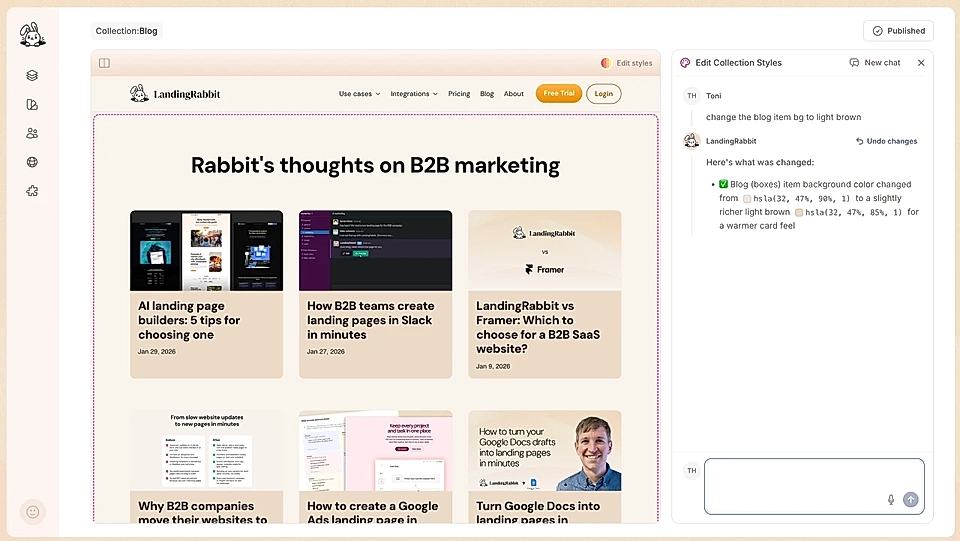Click the Collection:Blog breadcrumb label
The height and width of the screenshot is (541, 960).
[126, 31]
